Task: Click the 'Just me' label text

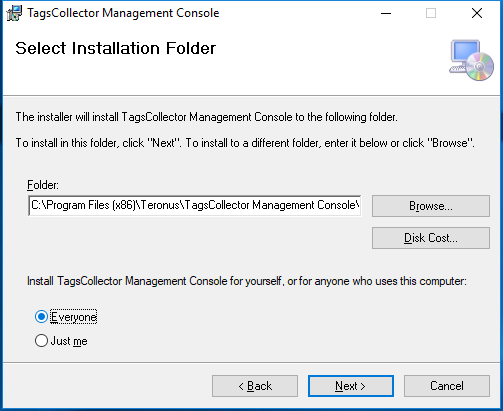Action: [69, 341]
